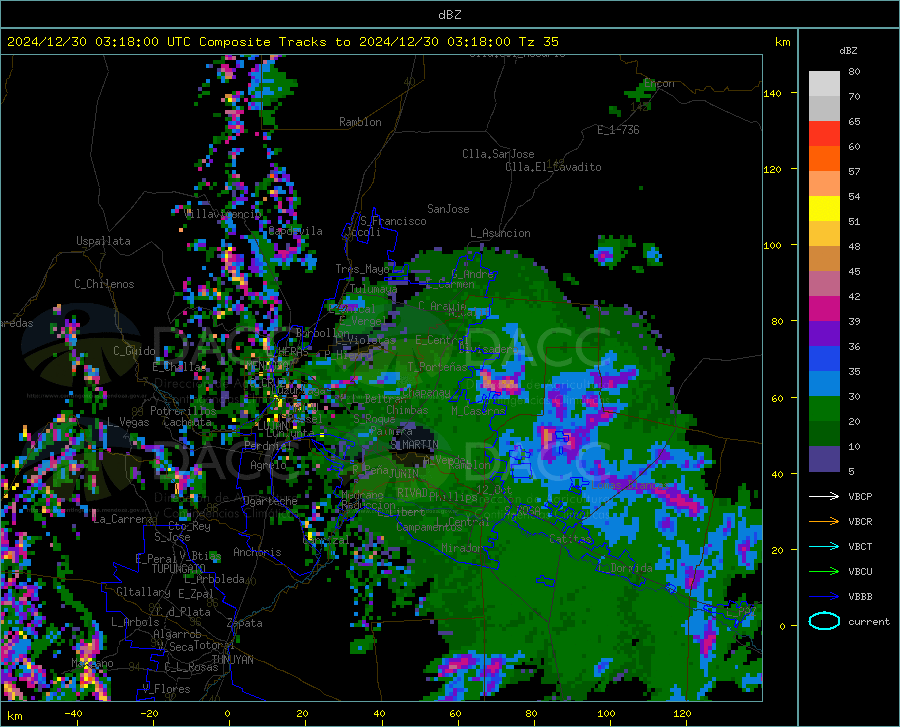900x727 pixels.
Task: Select the bright green 20-30 dBZ swatch
Action: (x=824, y=409)
